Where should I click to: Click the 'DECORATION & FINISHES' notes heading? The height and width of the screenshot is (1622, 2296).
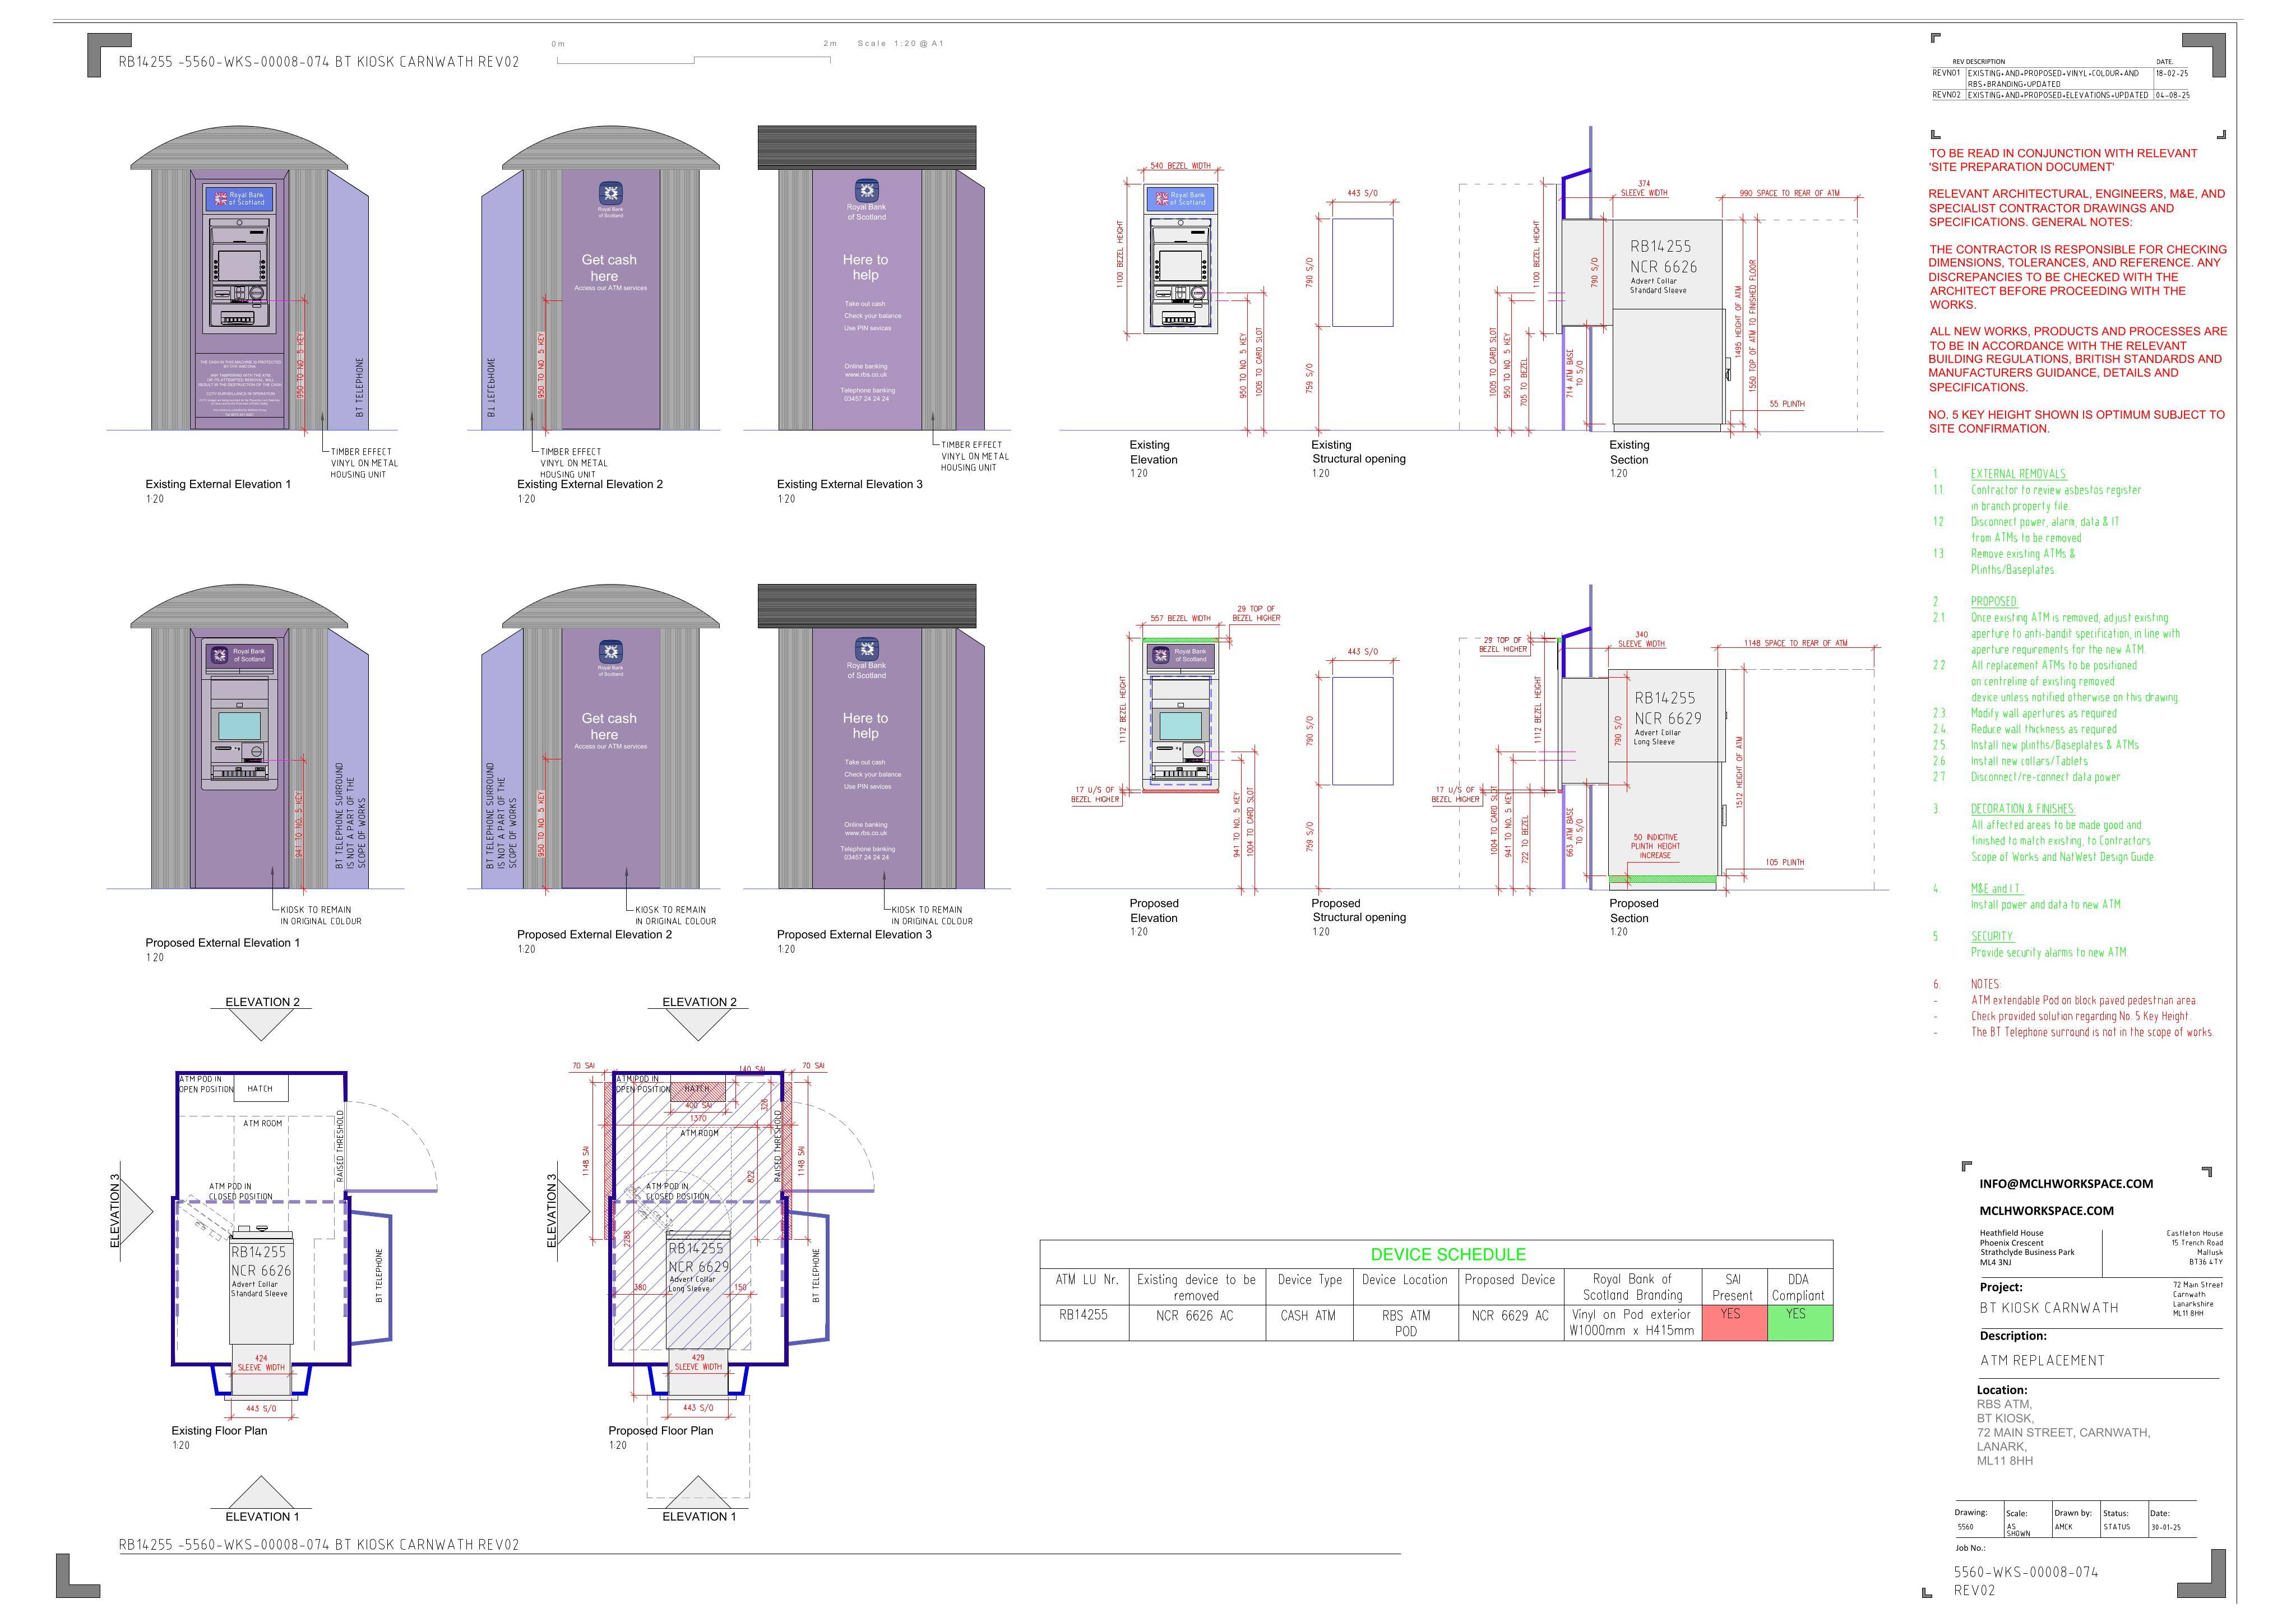point(2023,808)
